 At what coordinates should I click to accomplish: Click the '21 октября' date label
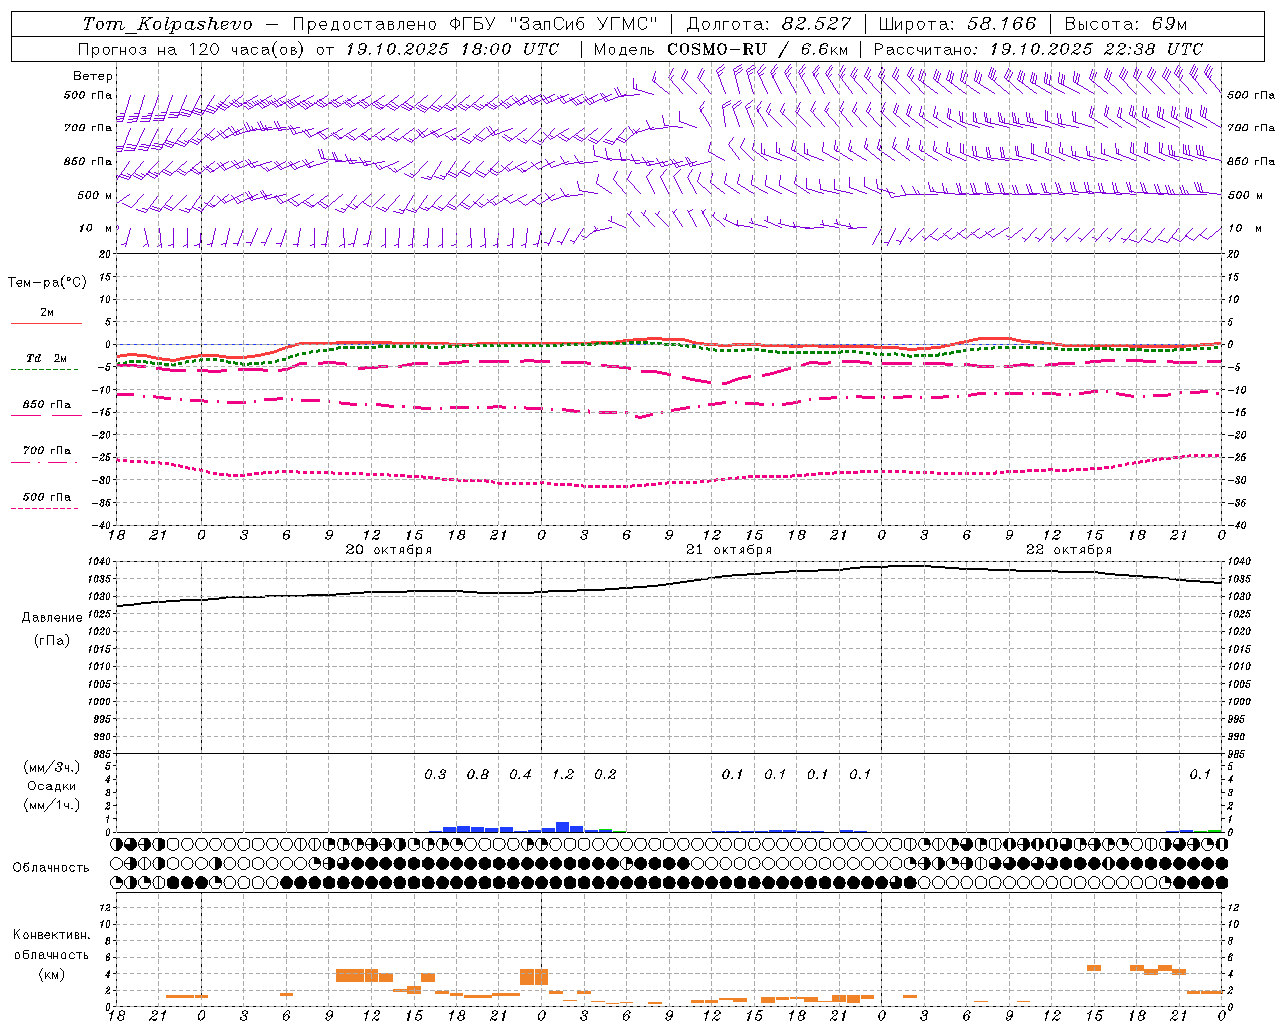[729, 550]
